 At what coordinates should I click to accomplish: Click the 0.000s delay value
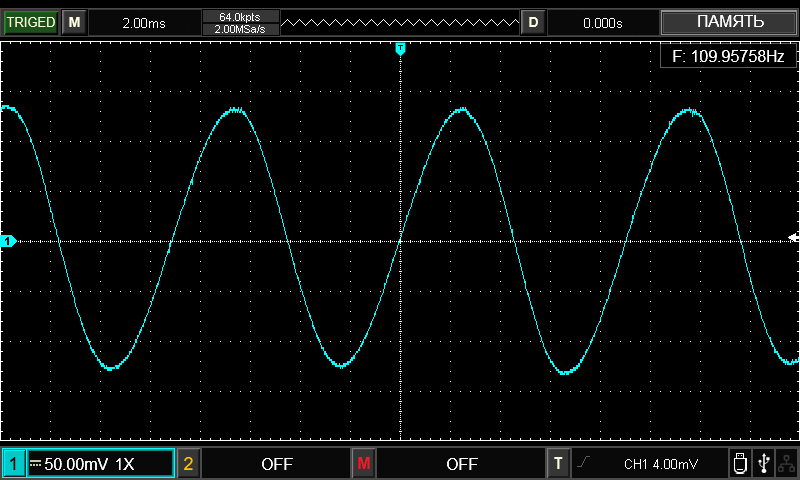click(603, 22)
